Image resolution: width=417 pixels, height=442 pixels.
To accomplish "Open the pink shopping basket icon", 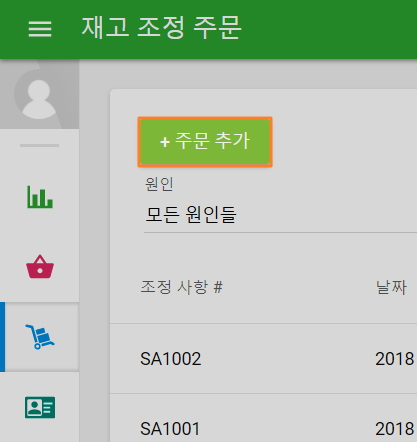I will 40,266.
